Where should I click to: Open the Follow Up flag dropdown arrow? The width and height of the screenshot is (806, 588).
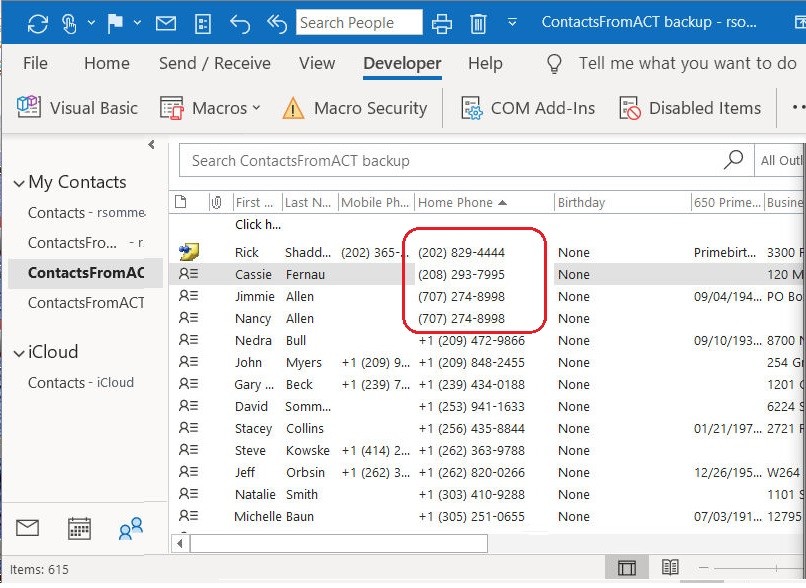(x=137, y=23)
